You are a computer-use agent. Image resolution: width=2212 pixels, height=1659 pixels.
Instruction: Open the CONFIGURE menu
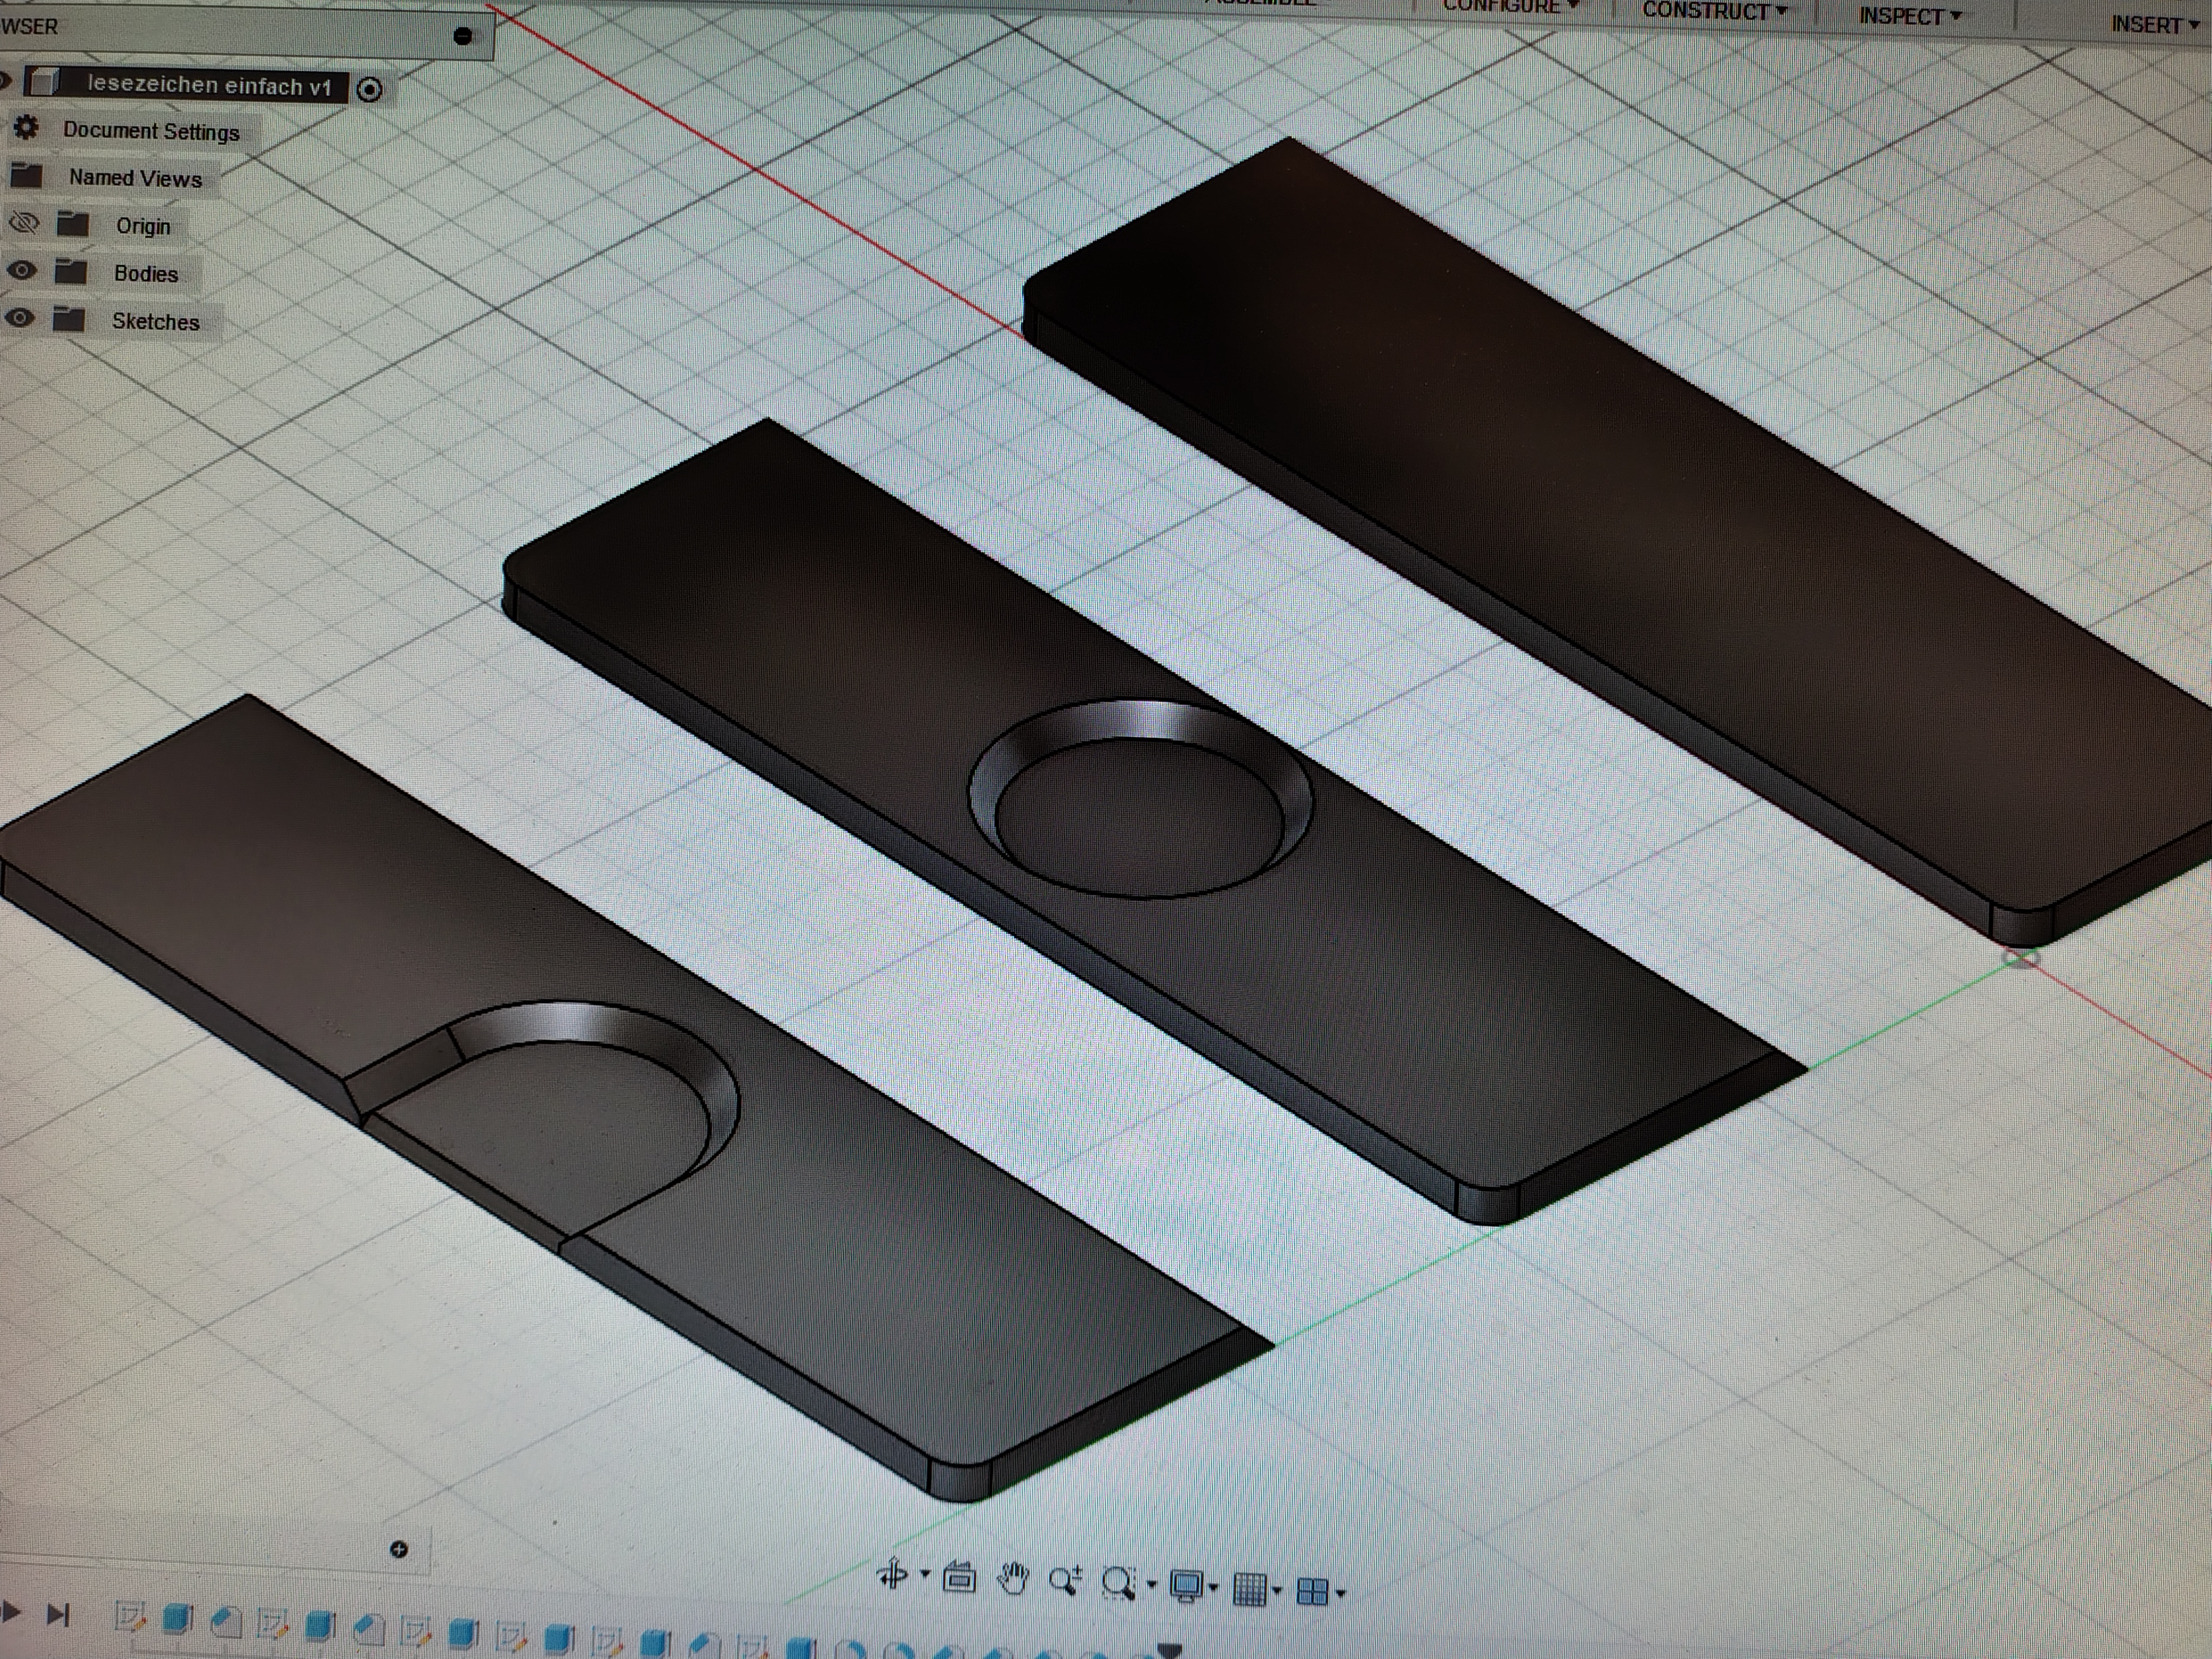(x=1510, y=6)
